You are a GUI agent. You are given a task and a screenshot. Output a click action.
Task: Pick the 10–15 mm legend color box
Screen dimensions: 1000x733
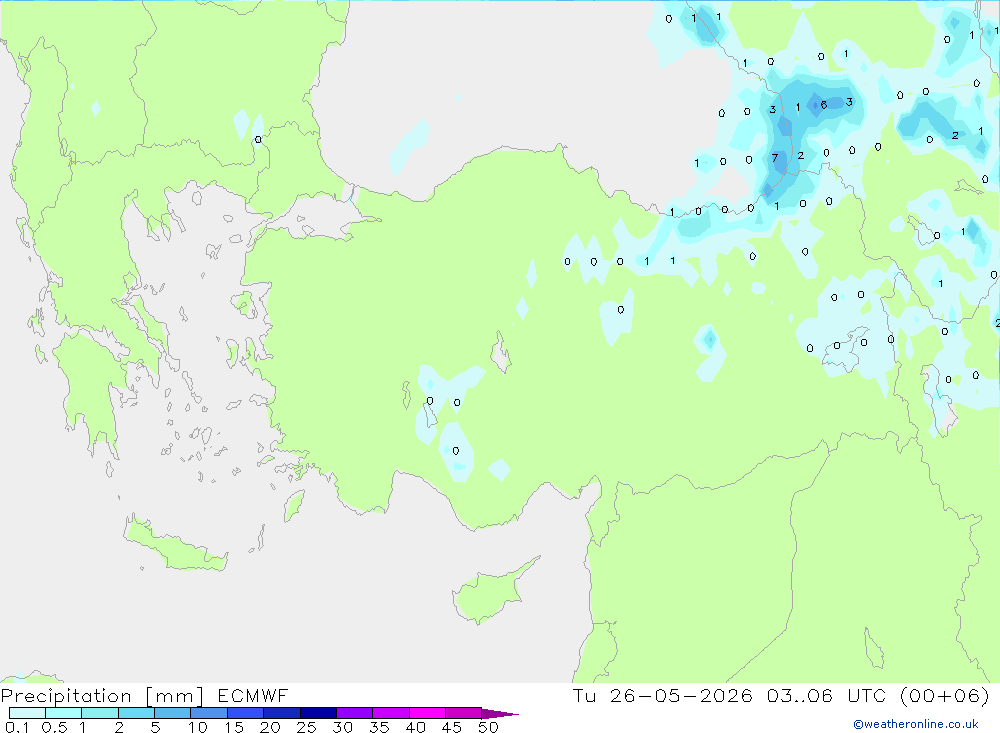(209, 713)
